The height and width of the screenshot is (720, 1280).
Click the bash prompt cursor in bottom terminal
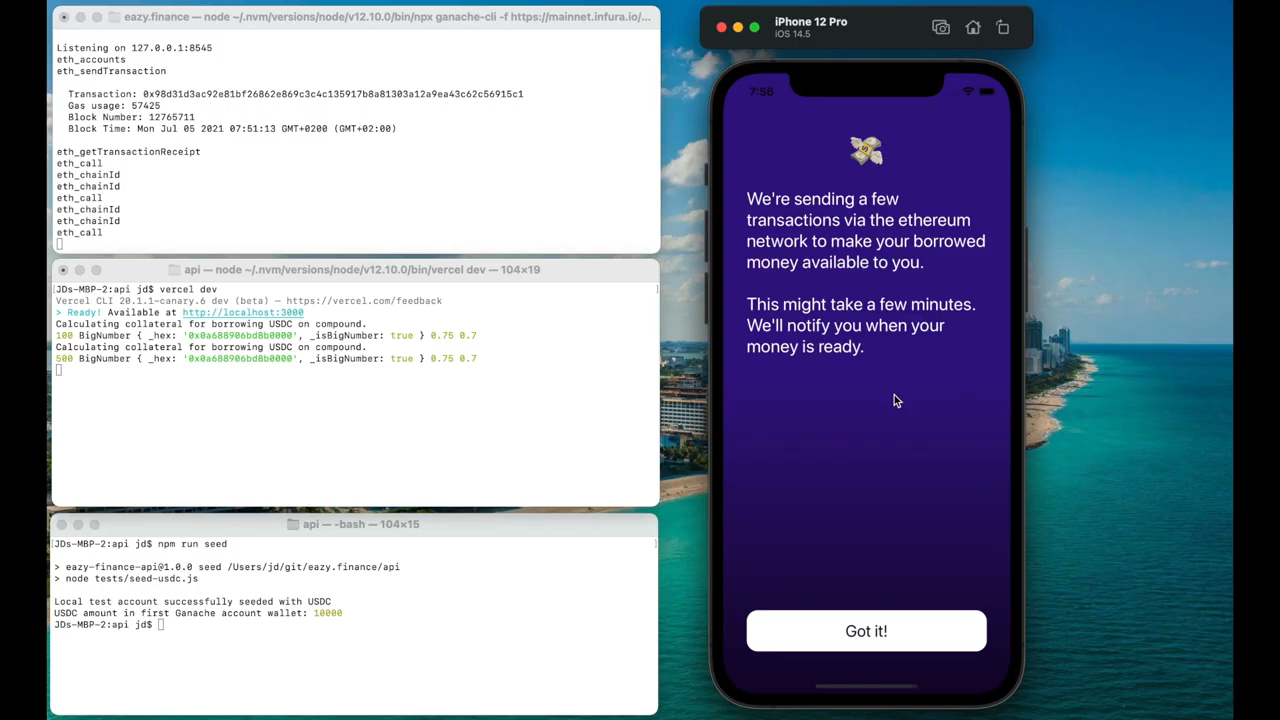coord(161,625)
